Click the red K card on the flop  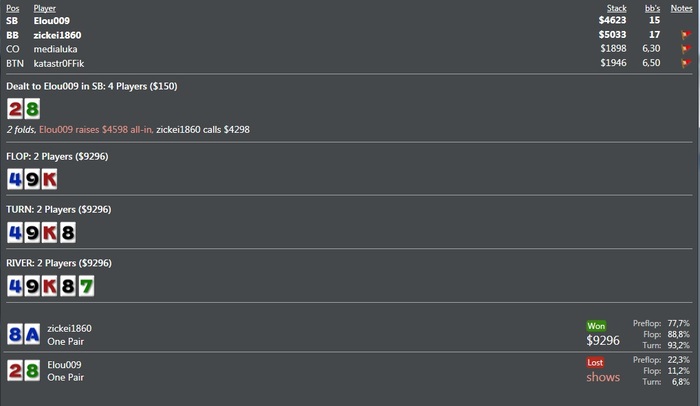(x=49, y=179)
